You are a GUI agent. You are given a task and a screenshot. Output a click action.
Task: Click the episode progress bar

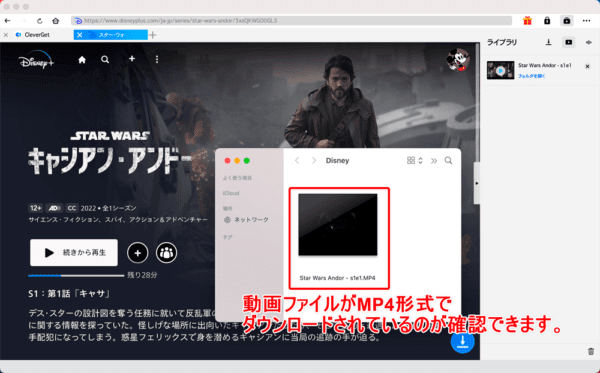pyautogui.click(x=76, y=275)
